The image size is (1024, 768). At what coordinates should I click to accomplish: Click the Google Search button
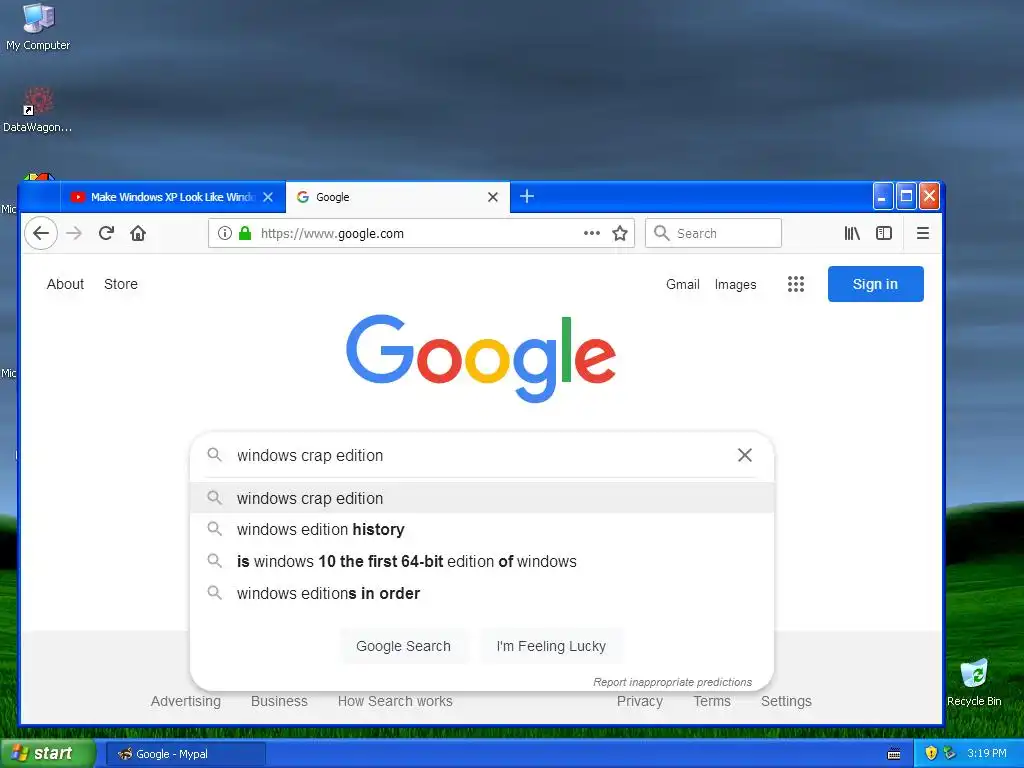click(404, 646)
